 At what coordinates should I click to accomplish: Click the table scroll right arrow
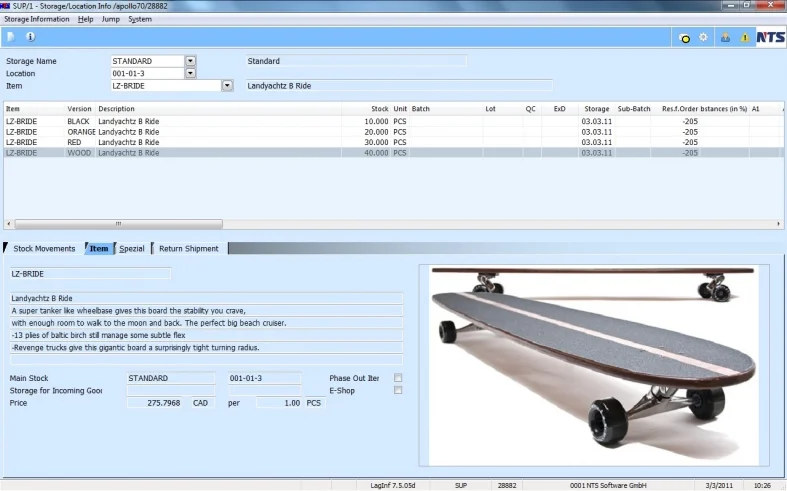pyautogui.click(x=778, y=224)
